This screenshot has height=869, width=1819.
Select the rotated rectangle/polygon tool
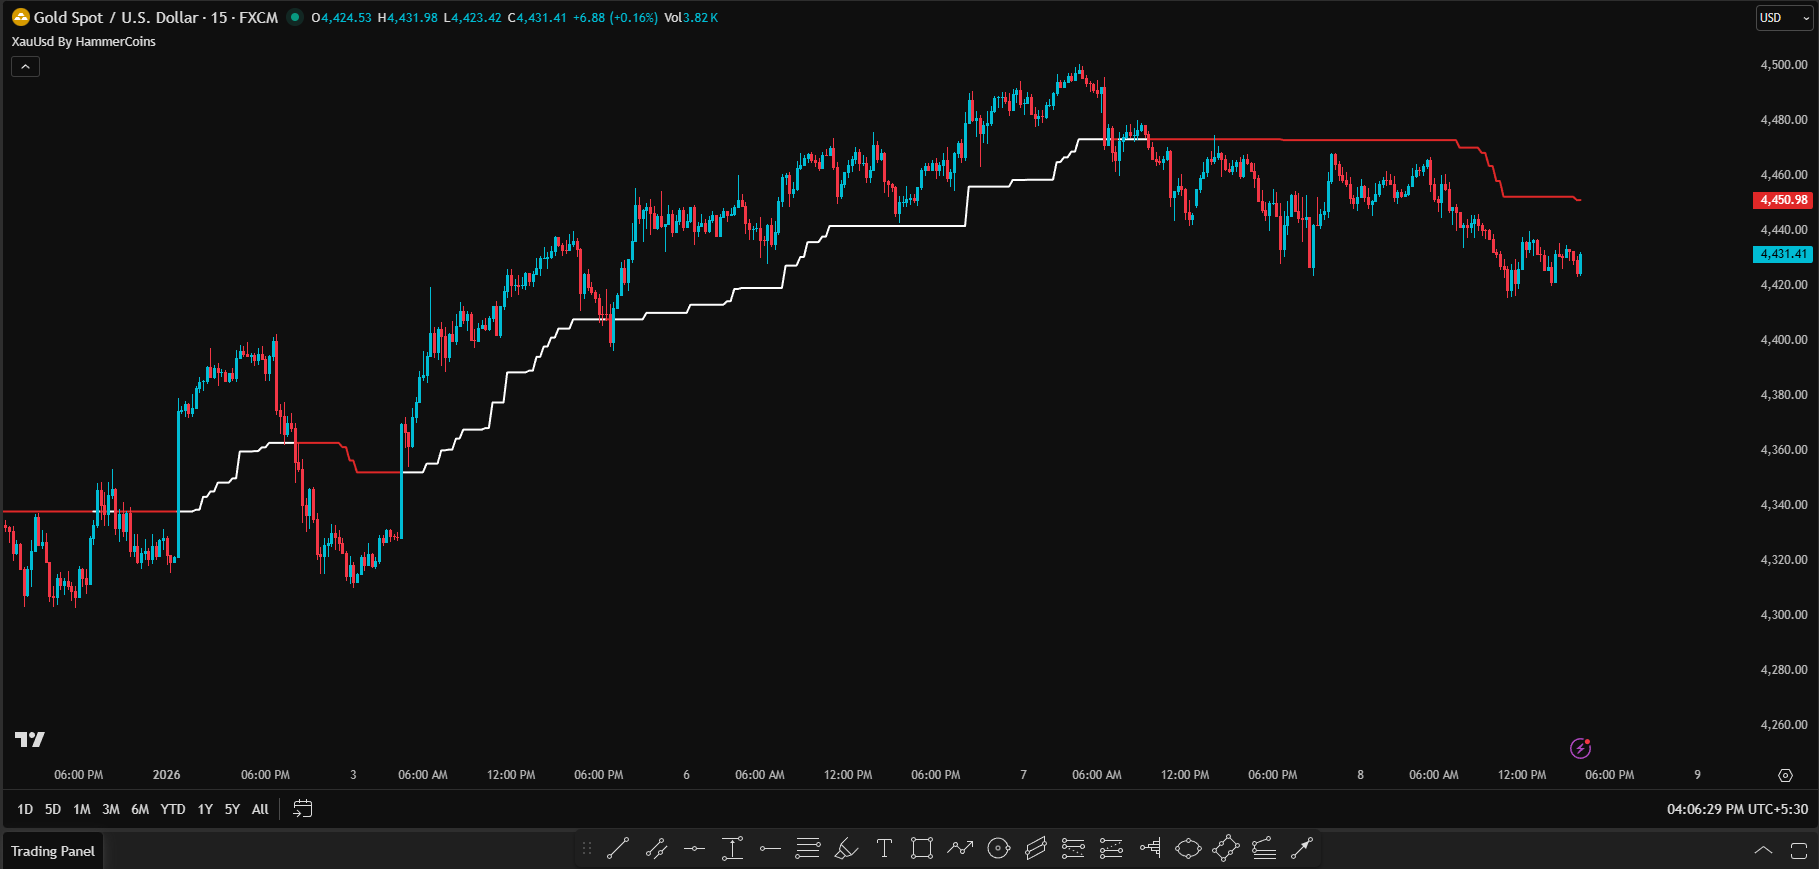coord(1226,849)
